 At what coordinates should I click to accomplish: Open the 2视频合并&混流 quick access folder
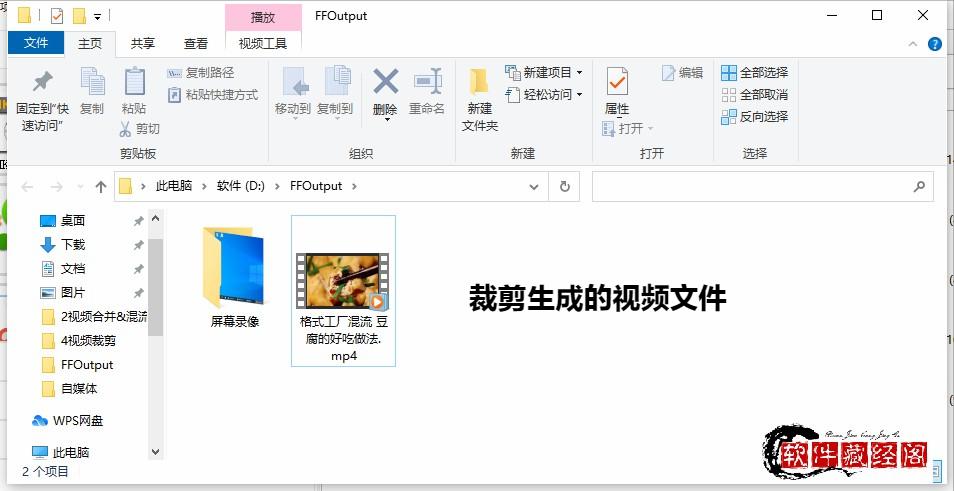pos(94,316)
